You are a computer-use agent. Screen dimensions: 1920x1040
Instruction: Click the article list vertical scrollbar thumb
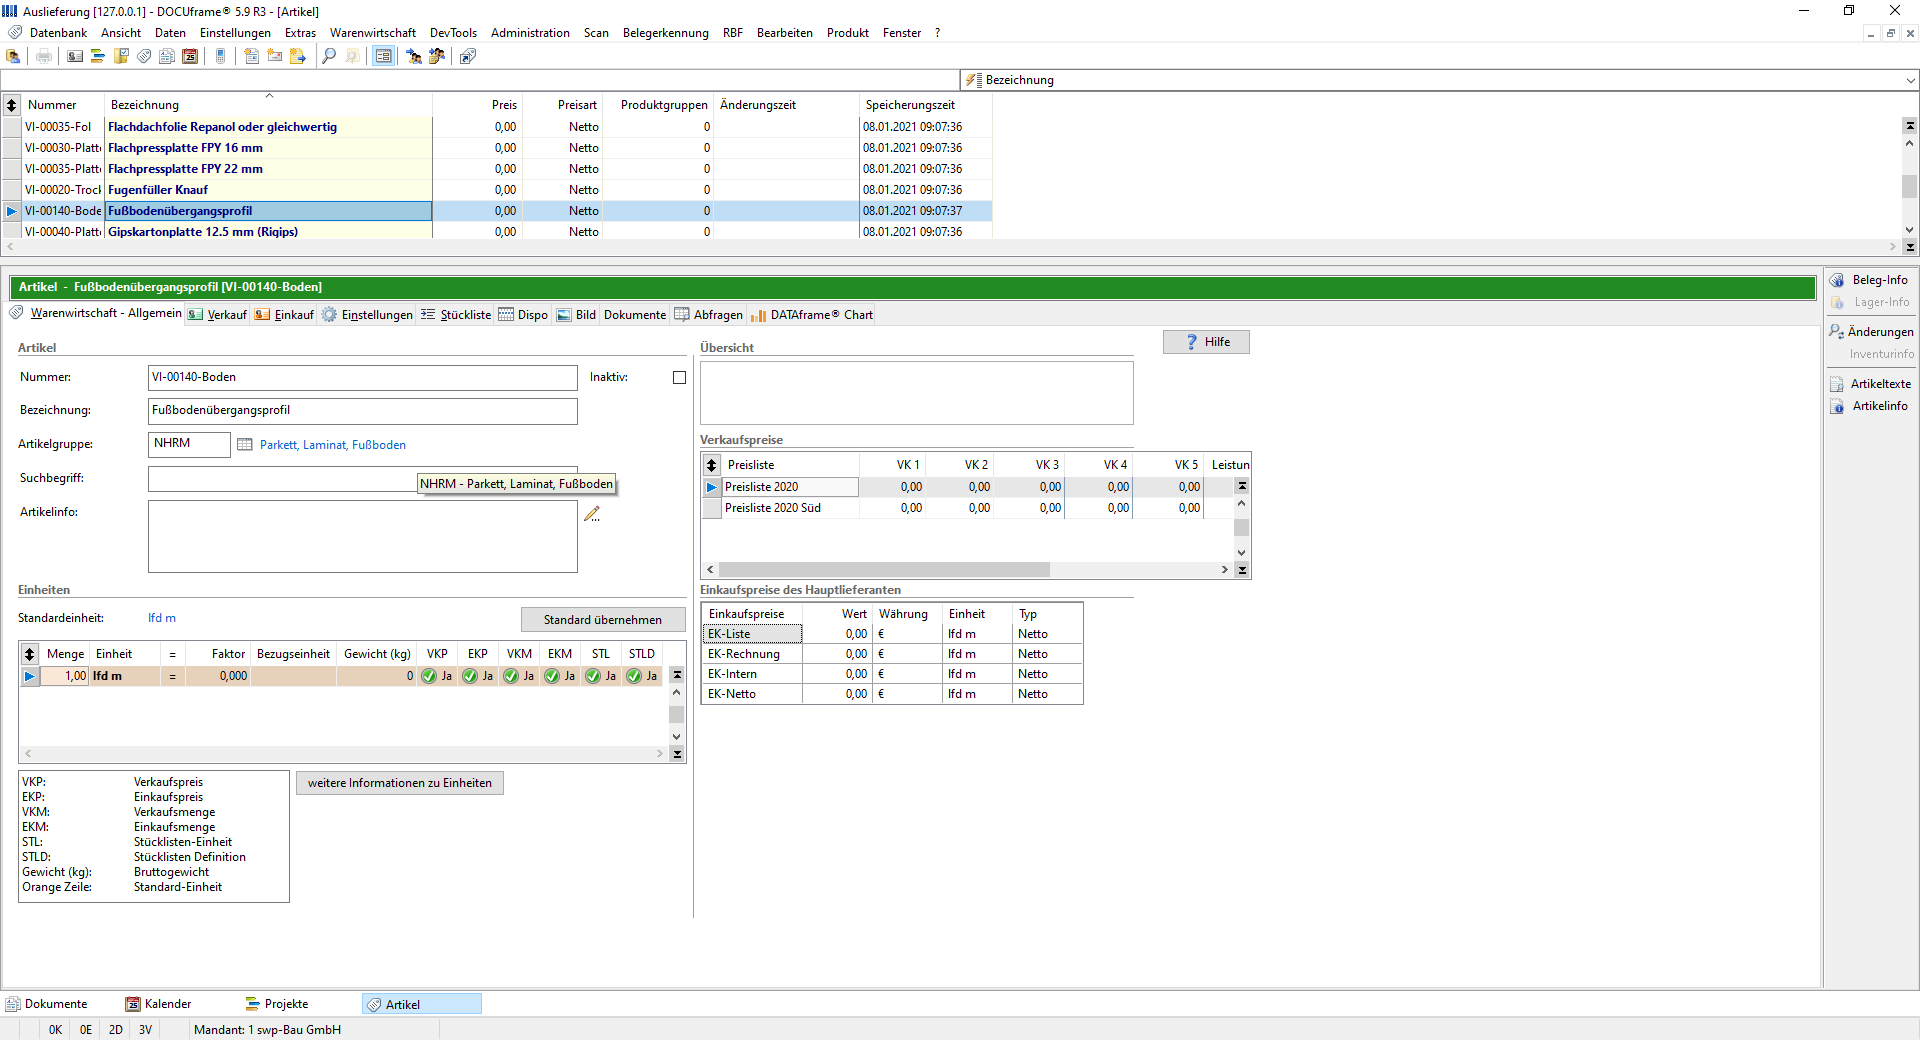click(x=1910, y=186)
